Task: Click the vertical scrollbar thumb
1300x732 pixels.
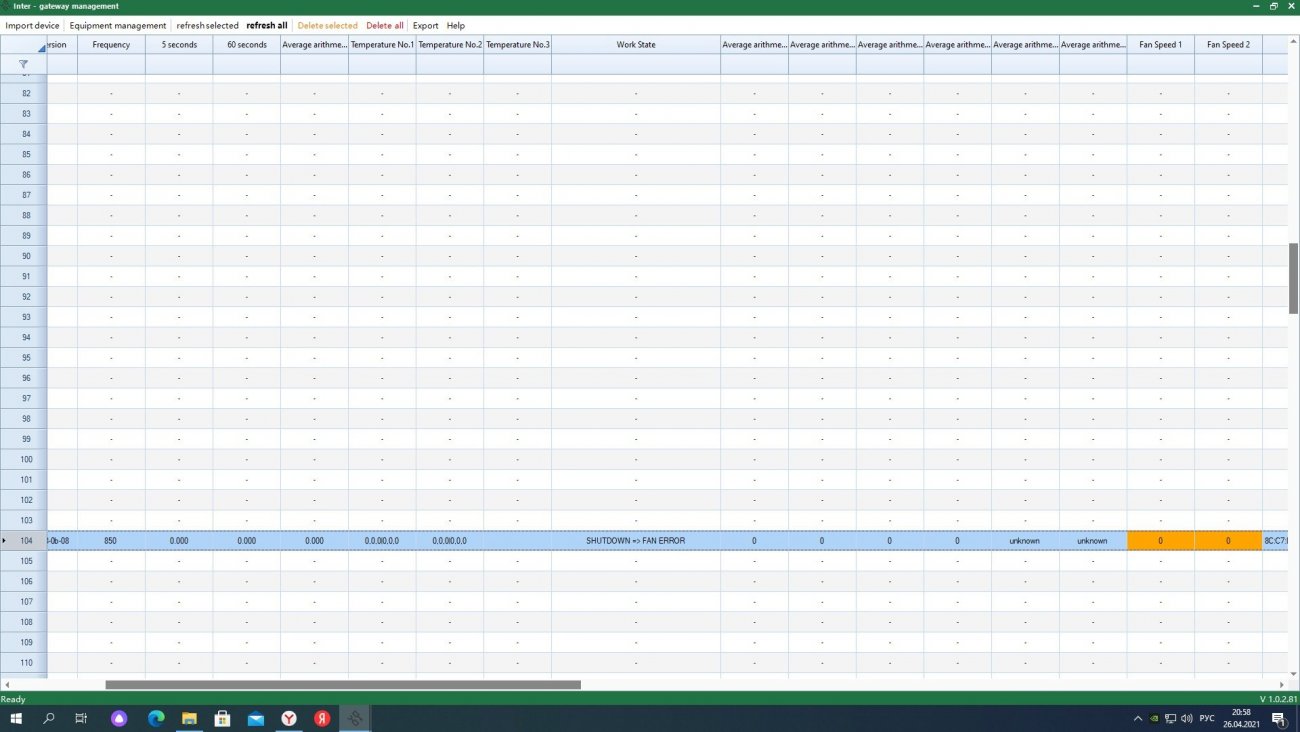Action: point(1293,279)
